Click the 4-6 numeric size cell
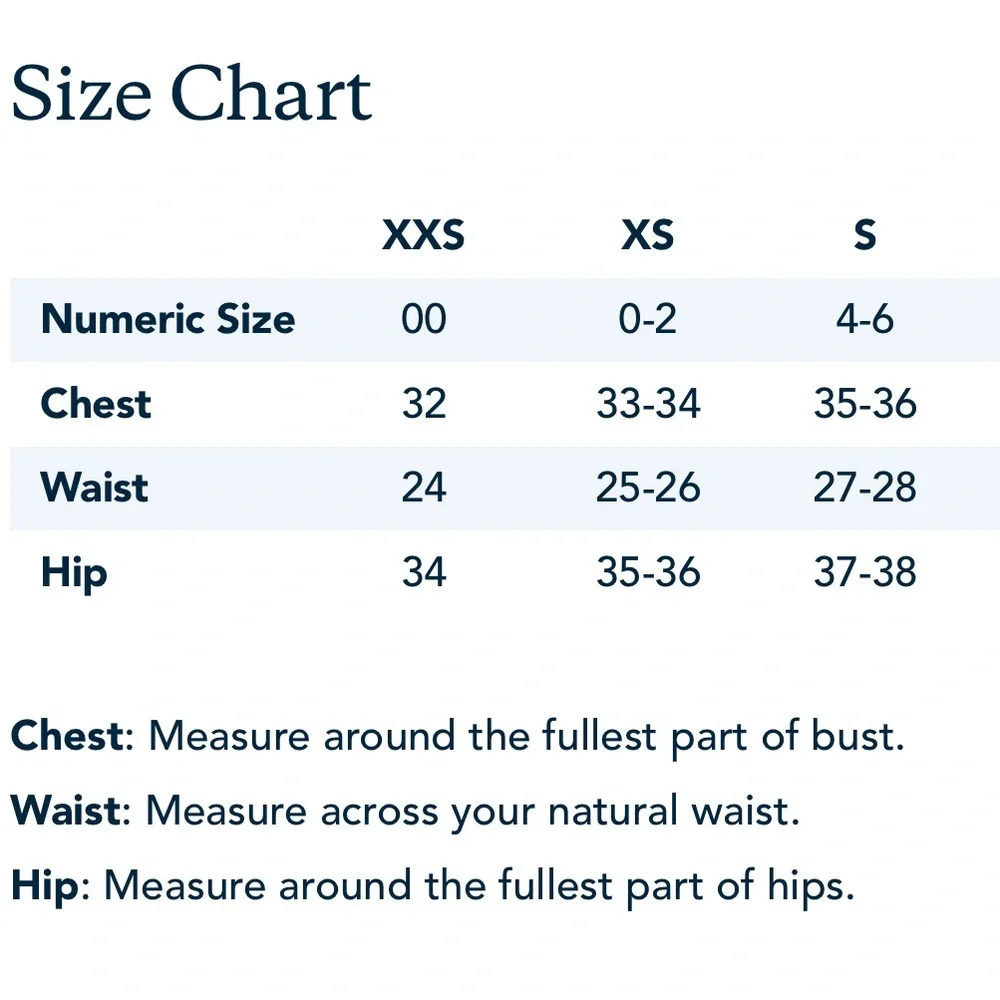The height and width of the screenshot is (1000, 1000). point(865,319)
